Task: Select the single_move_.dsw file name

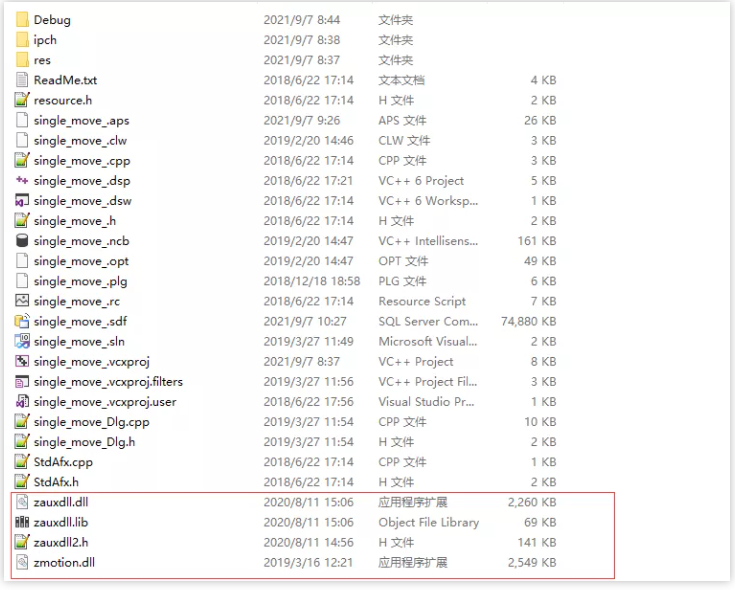Action: [x=82, y=201]
